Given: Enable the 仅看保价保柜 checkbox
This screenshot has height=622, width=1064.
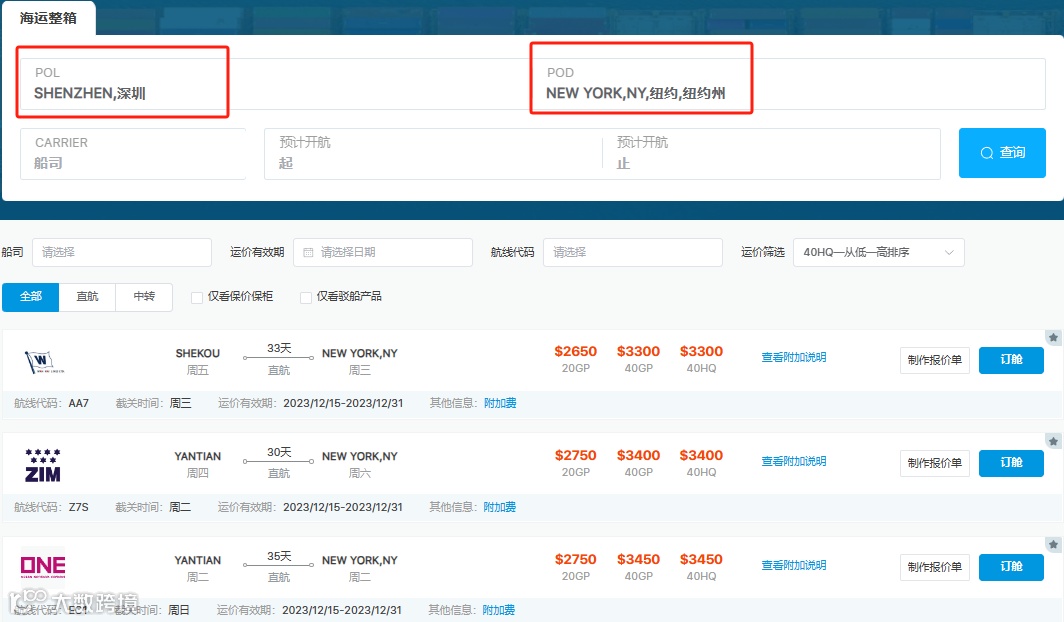Looking at the screenshot, I should [196, 297].
